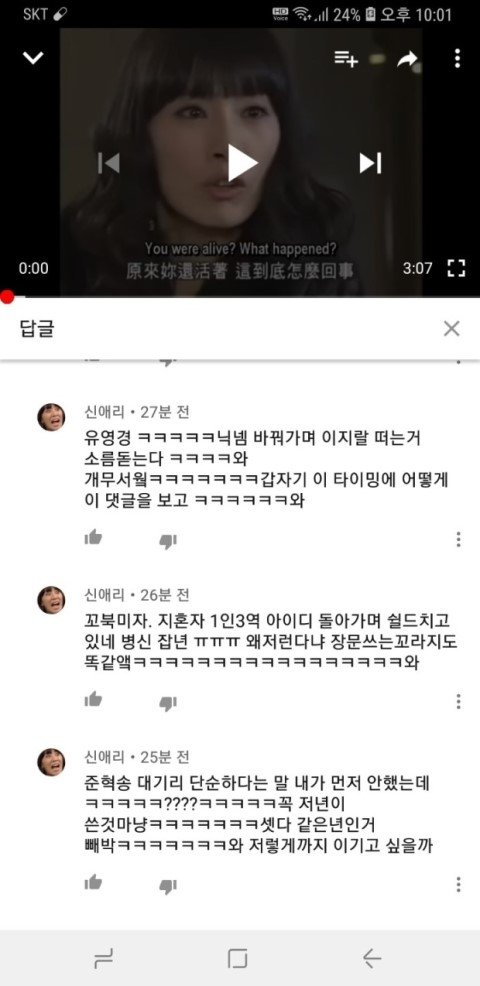Like the comment posted 25분 전
Screen dimensions: 480x986
(x=93, y=882)
